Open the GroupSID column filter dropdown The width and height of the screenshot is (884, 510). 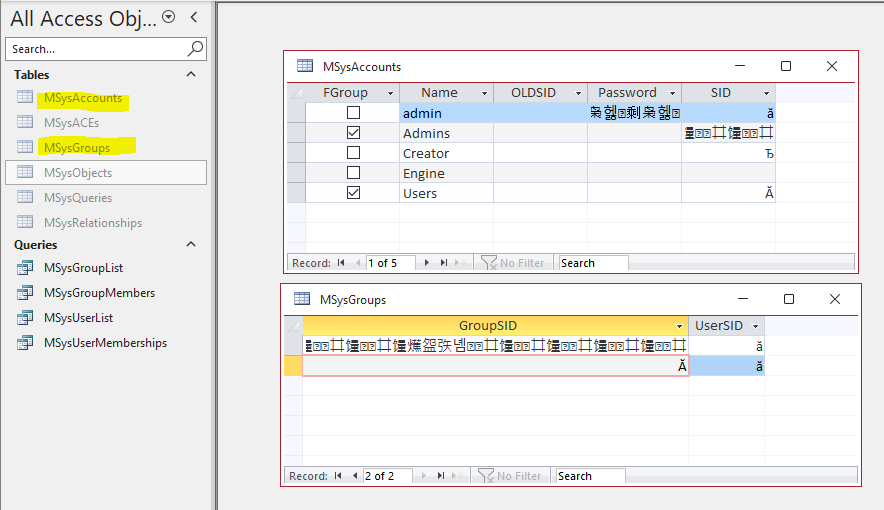[679, 326]
